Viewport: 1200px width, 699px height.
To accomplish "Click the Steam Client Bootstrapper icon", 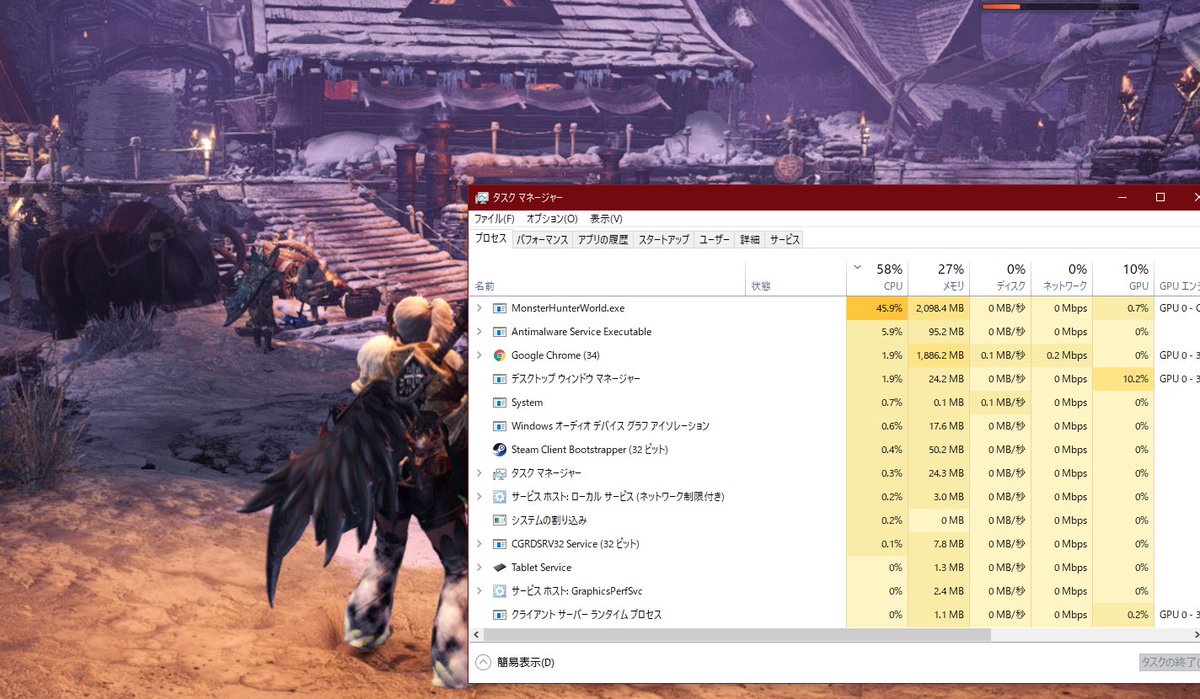I will (x=500, y=450).
